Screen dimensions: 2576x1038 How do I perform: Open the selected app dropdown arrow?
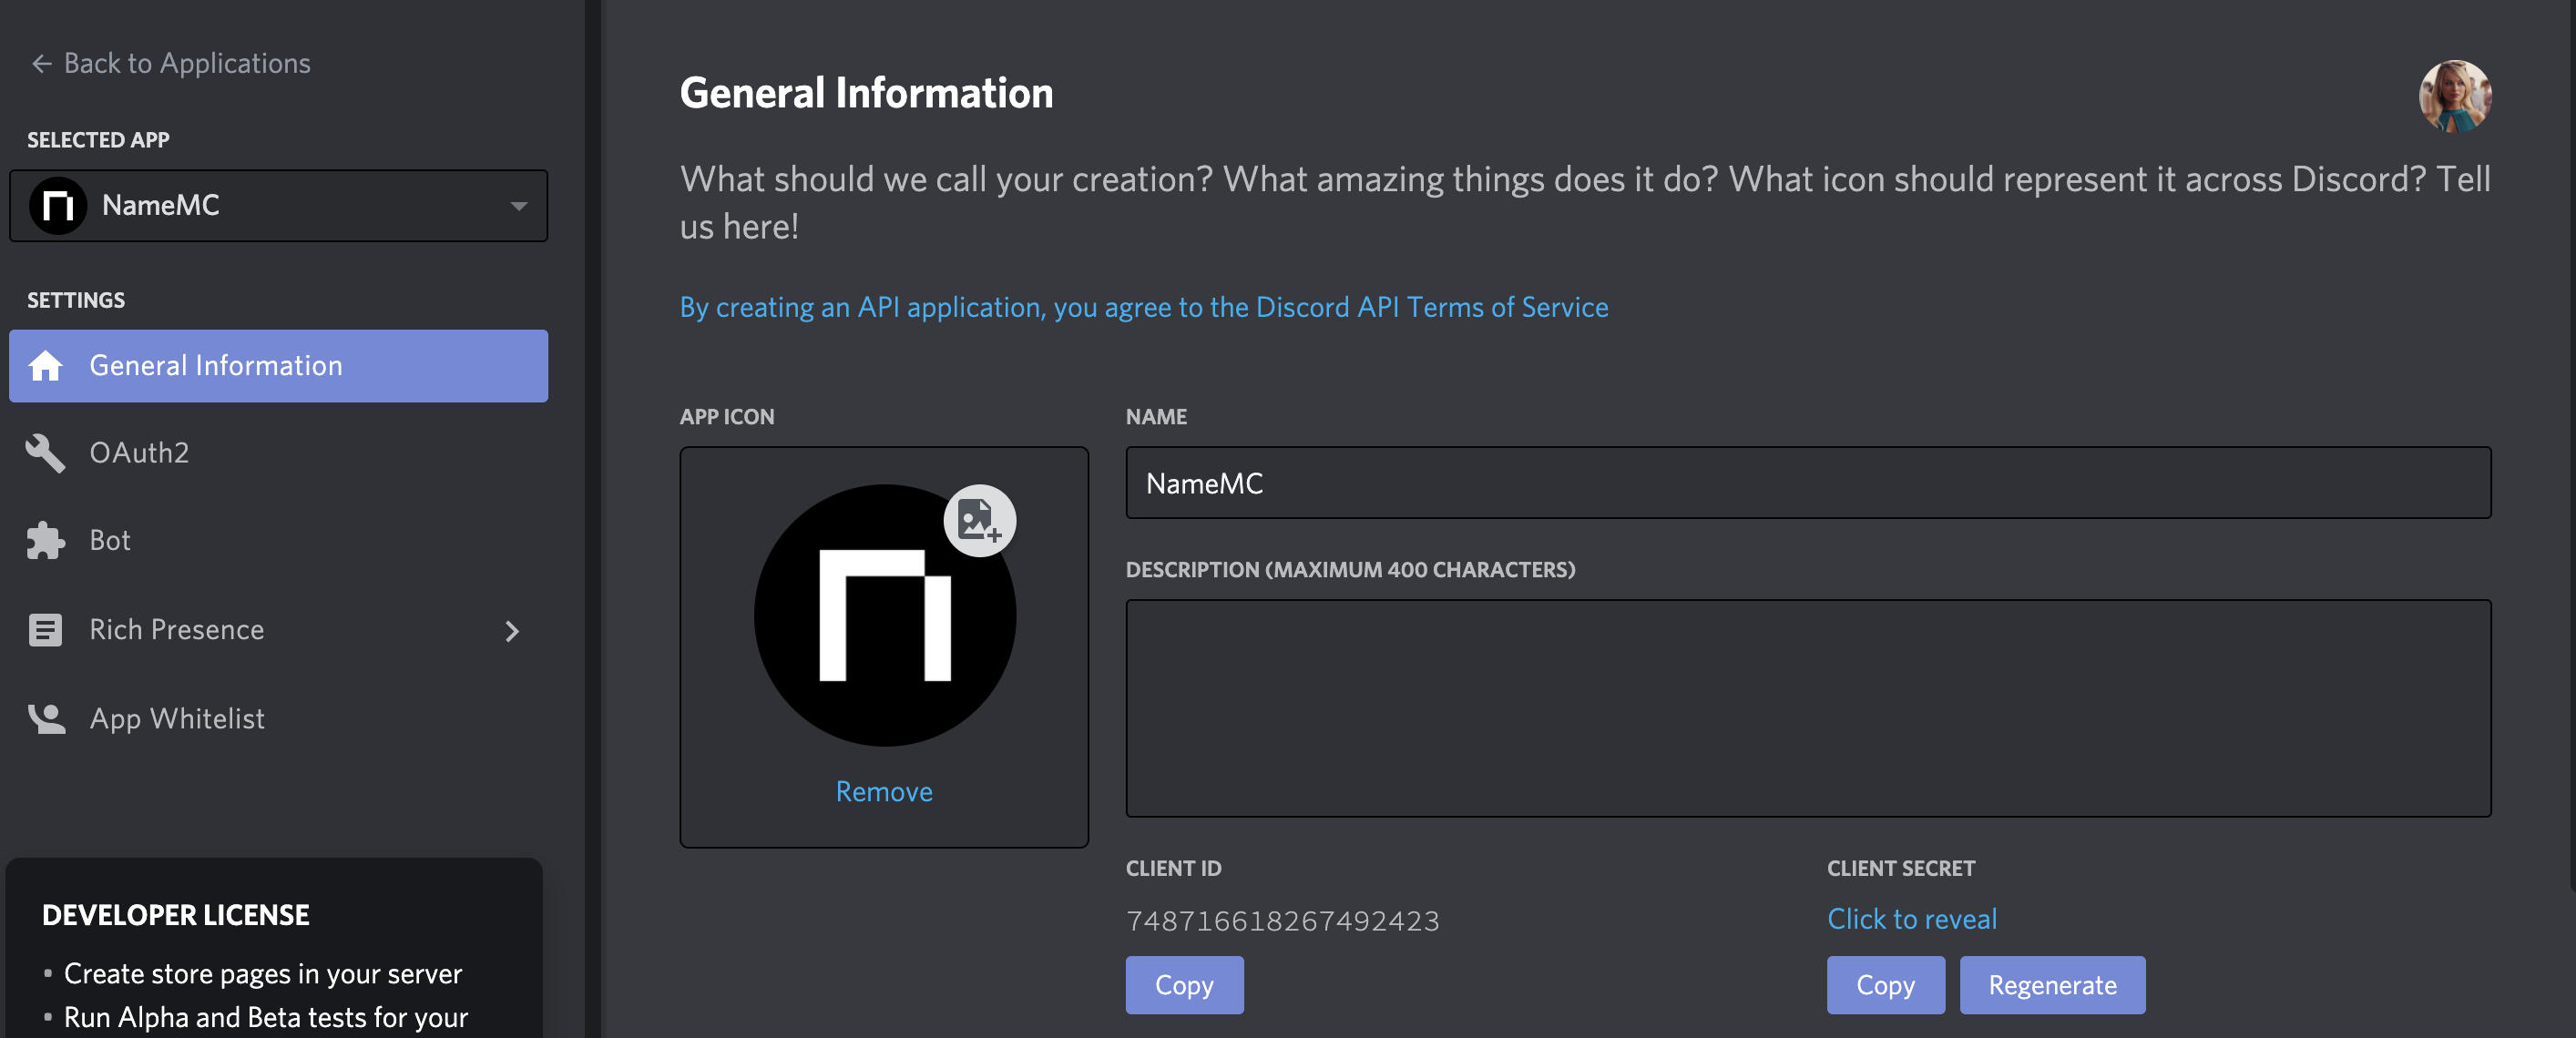pyautogui.click(x=518, y=206)
